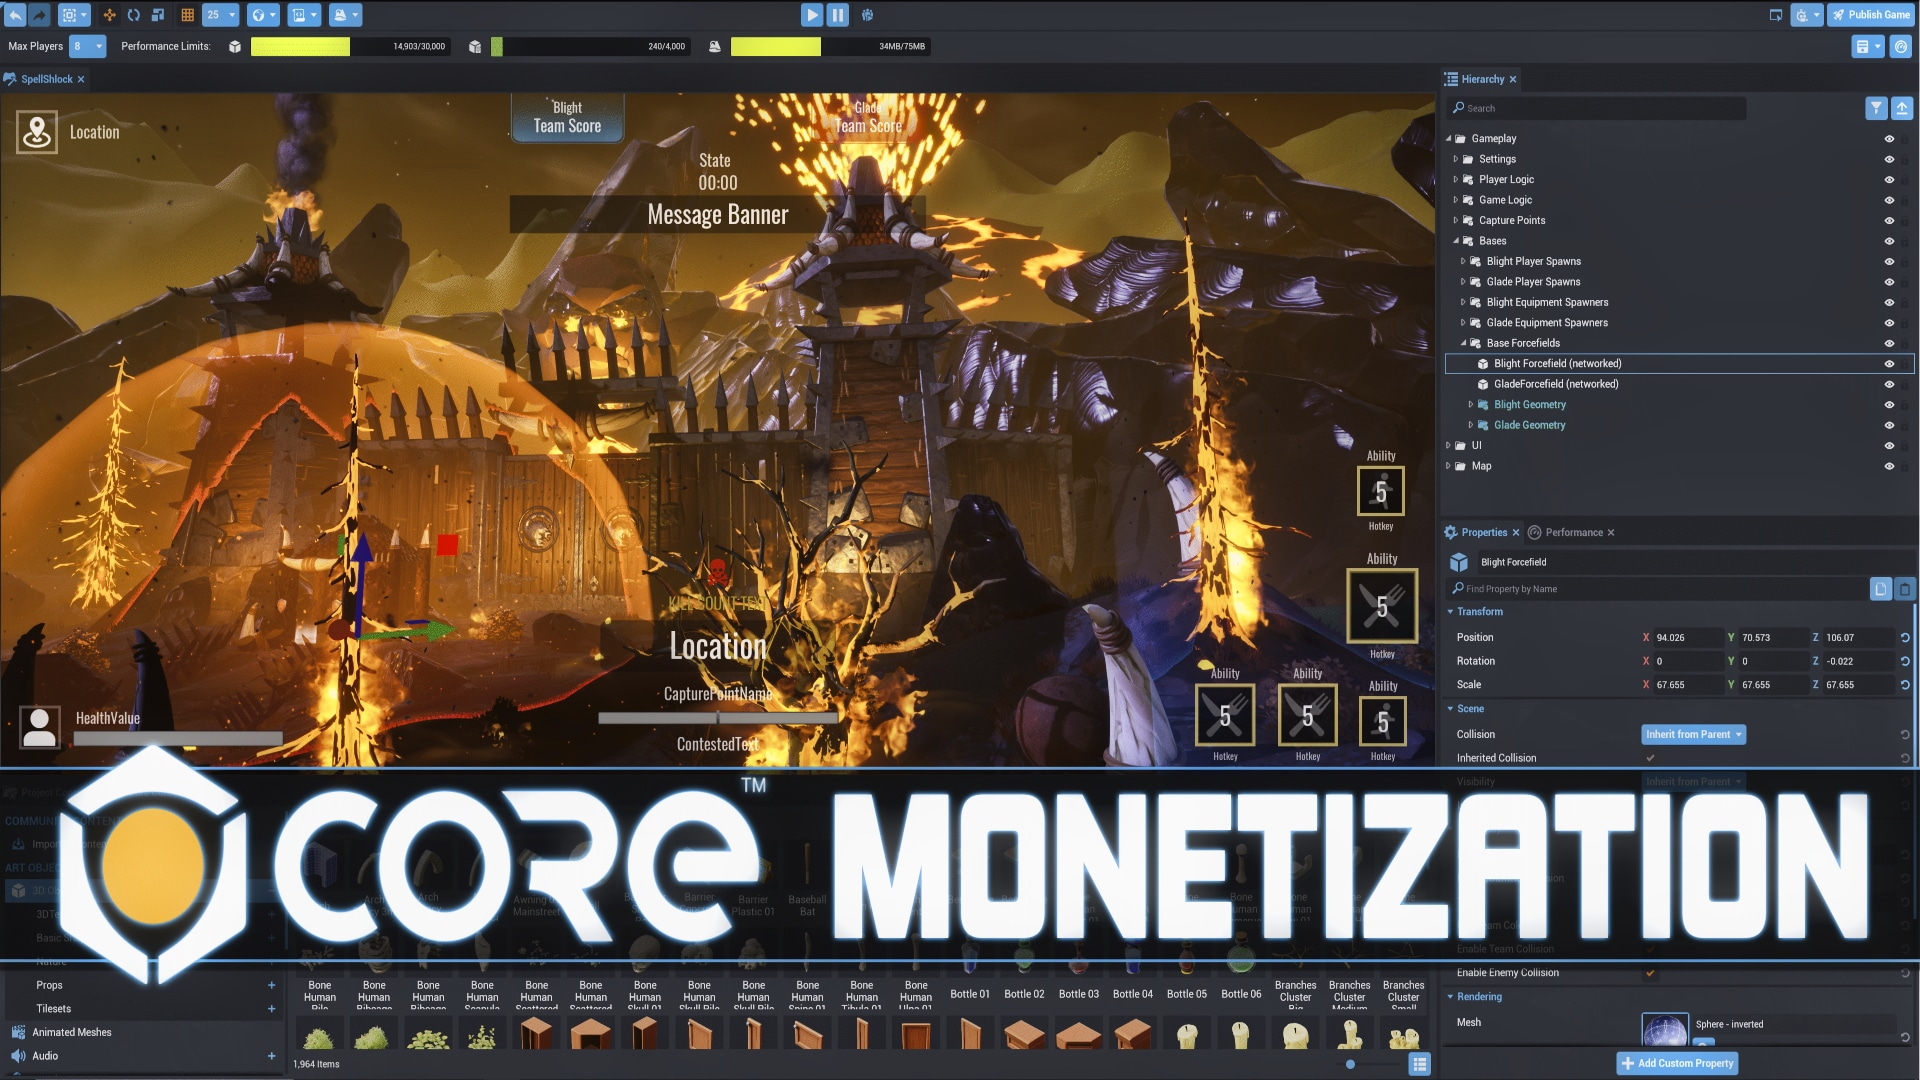Viewport: 1920px width, 1080px height.
Task: Click Add Custom Property button
Action: (1677, 1064)
